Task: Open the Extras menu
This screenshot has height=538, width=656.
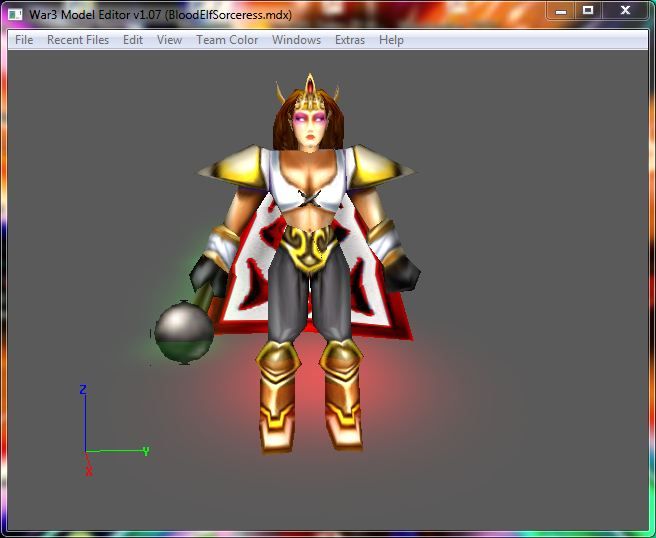Action: (350, 40)
